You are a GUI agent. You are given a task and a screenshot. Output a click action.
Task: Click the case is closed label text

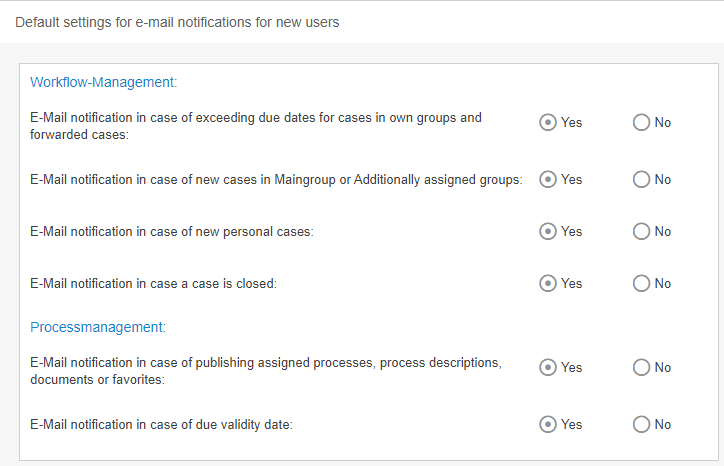[x=153, y=284]
